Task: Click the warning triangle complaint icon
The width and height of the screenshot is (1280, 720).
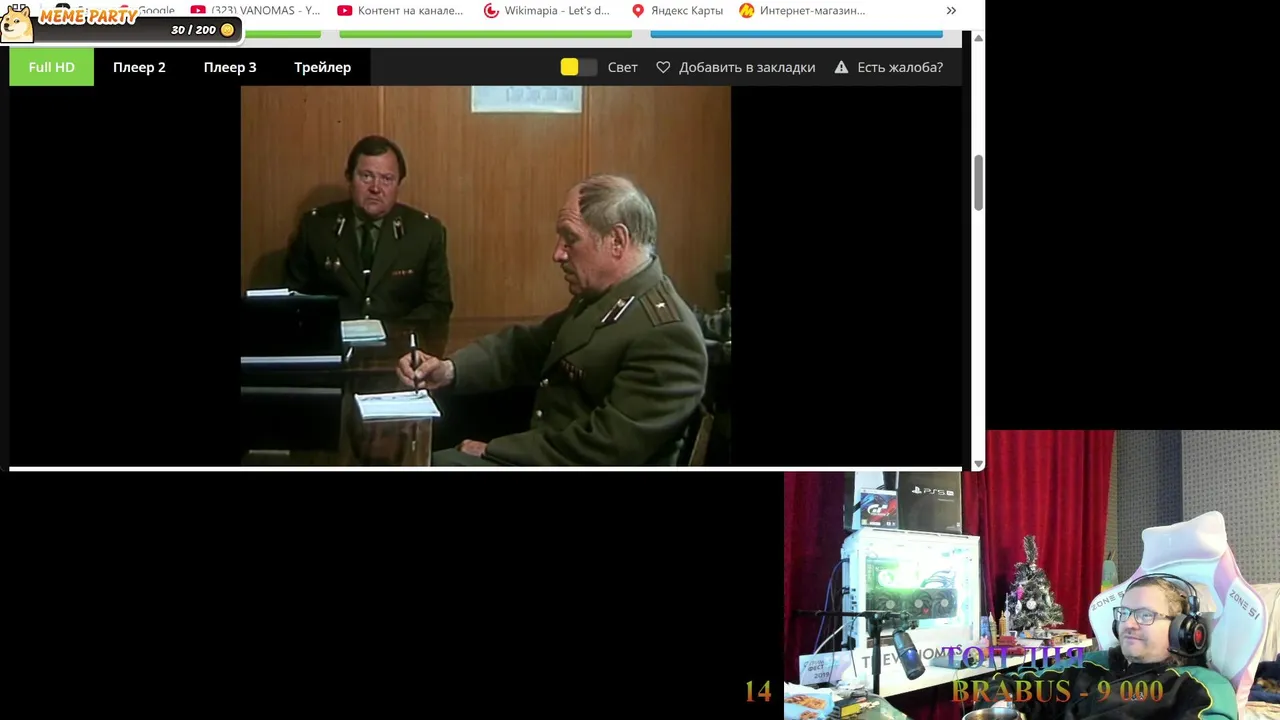Action: coord(841,67)
